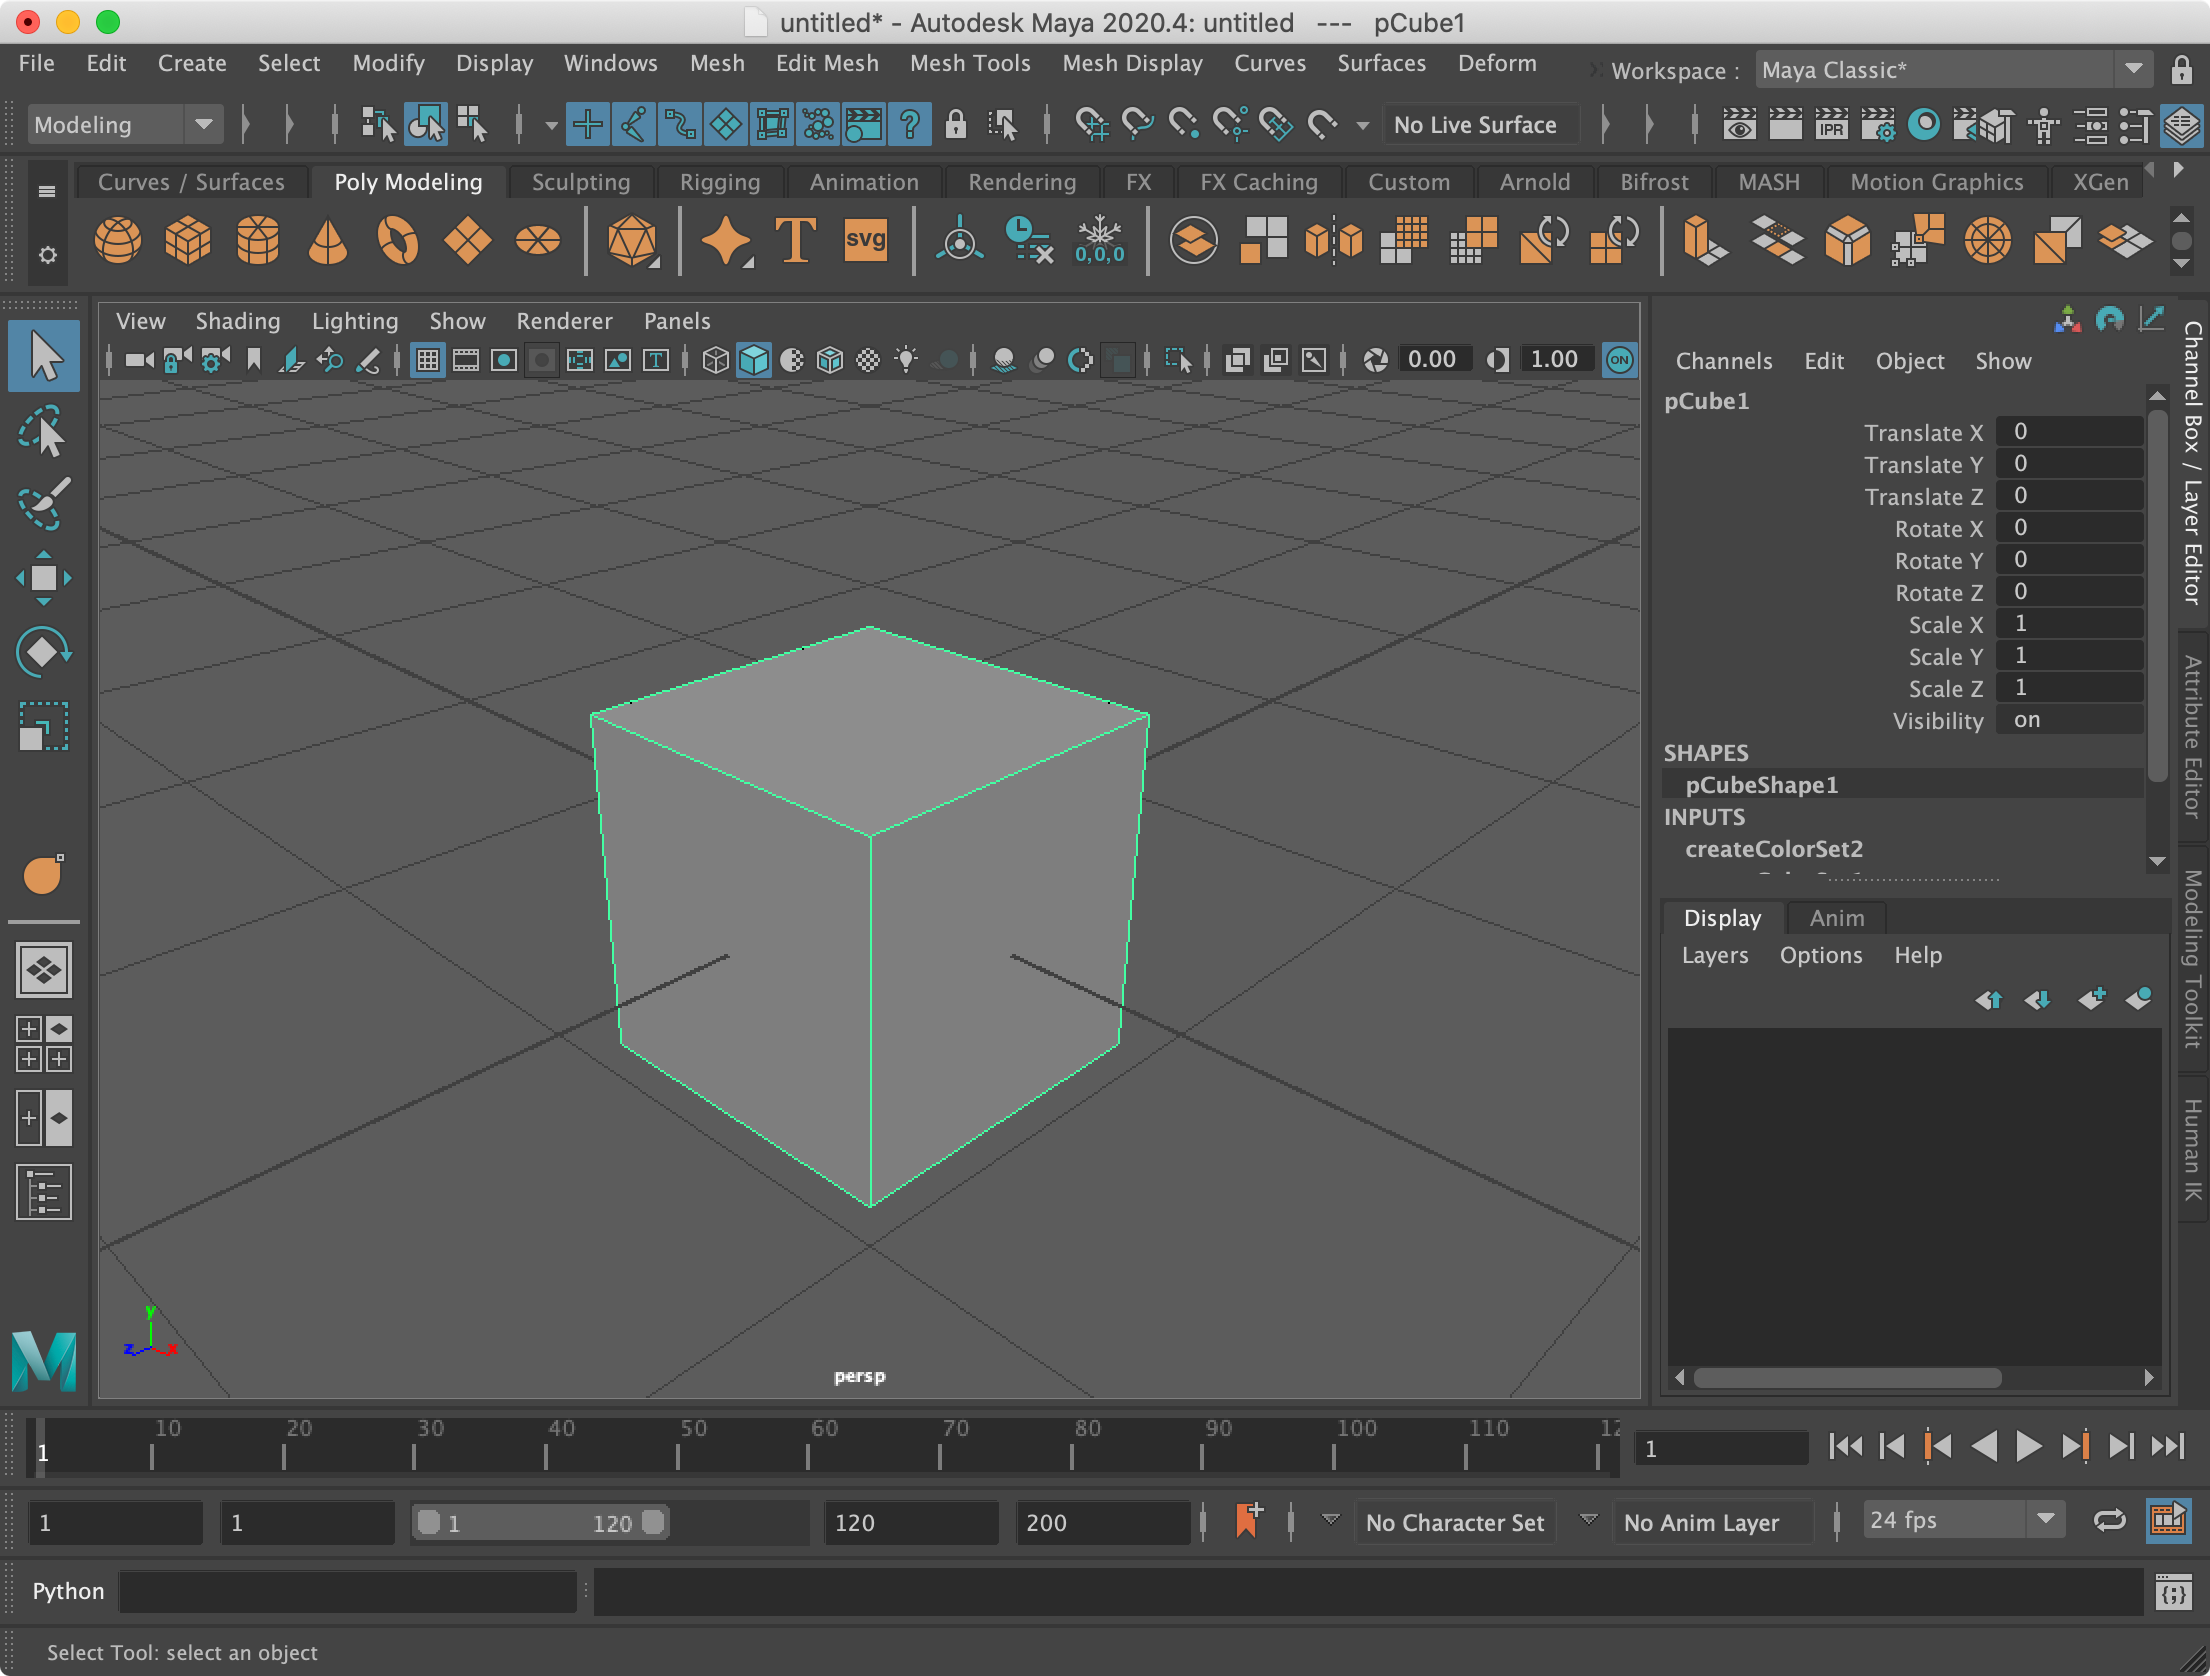The image size is (2210, 1676).
Task: Click polygon type text shelf icon
Action: (x=795, y=241)
